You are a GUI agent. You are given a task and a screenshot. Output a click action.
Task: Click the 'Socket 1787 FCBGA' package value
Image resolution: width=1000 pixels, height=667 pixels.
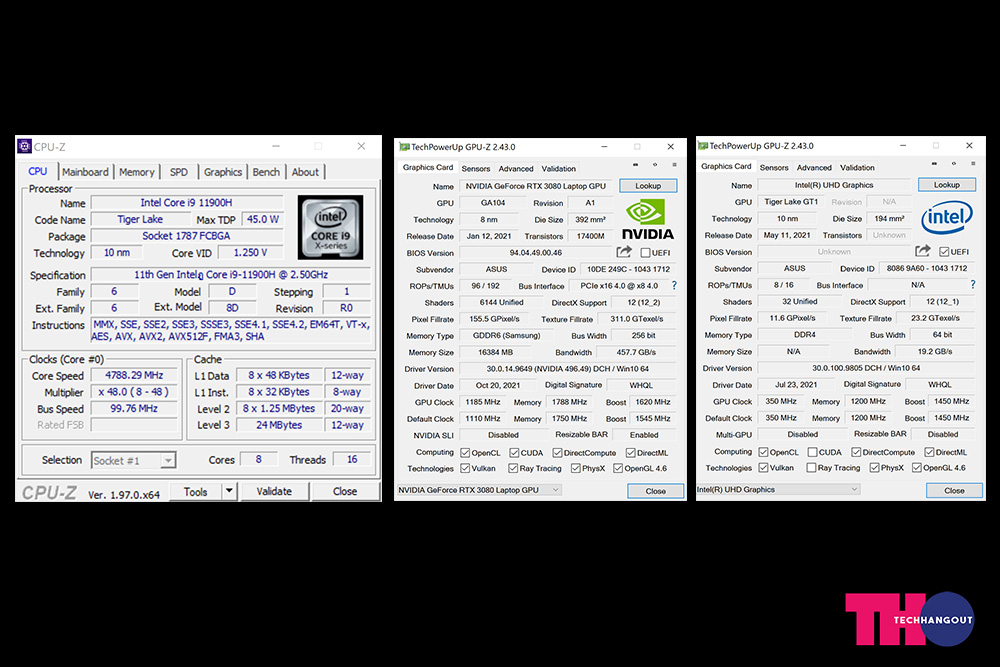[x=187, y=236]
